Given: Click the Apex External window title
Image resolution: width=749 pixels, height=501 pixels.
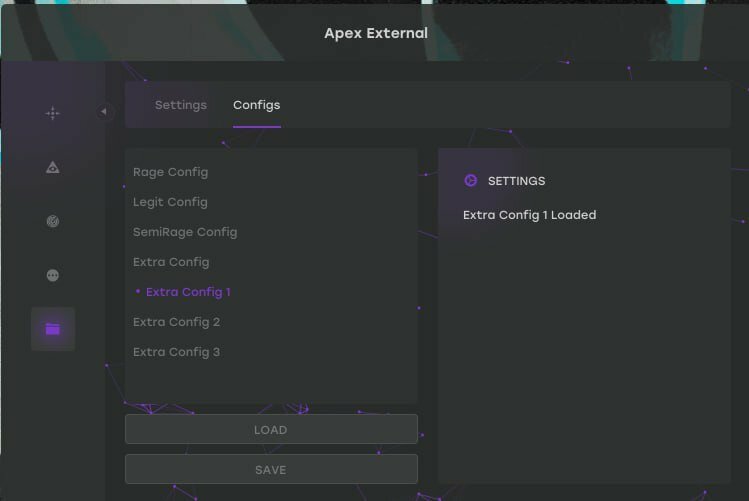Looking at the screenshot, I should click(x=376, y=33).
